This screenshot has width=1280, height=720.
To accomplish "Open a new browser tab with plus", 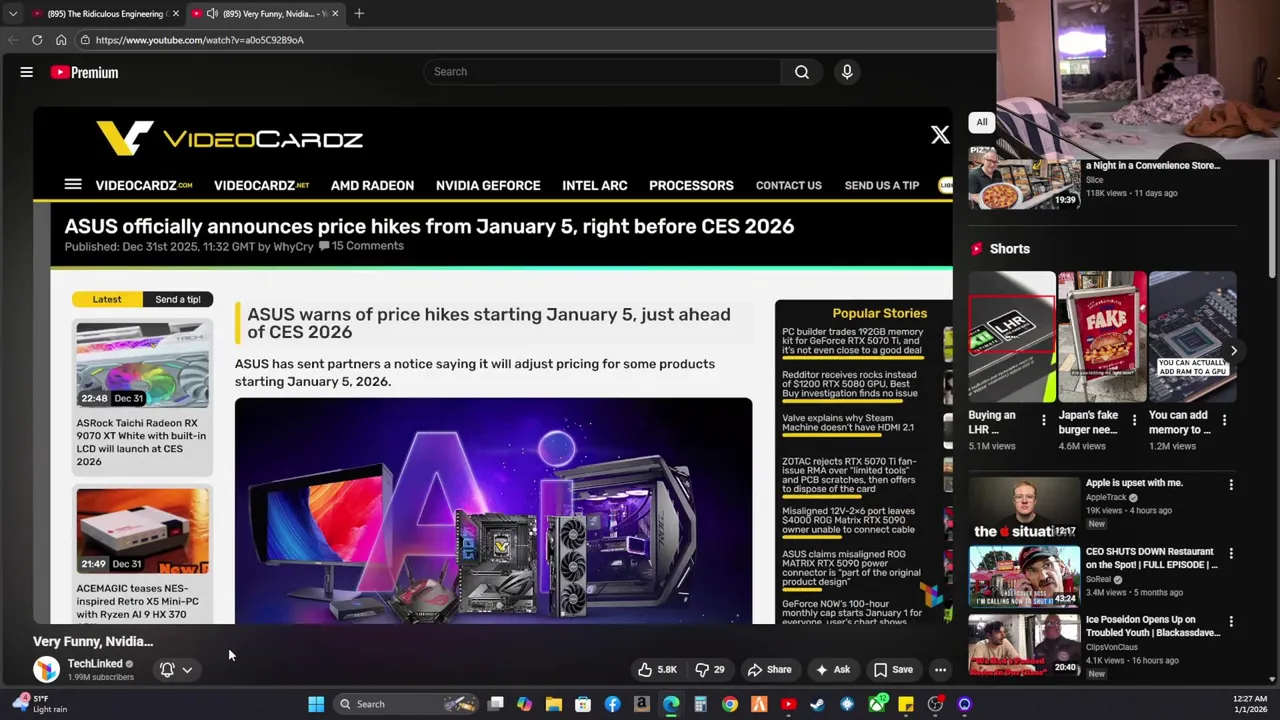I will pos(359,13).
